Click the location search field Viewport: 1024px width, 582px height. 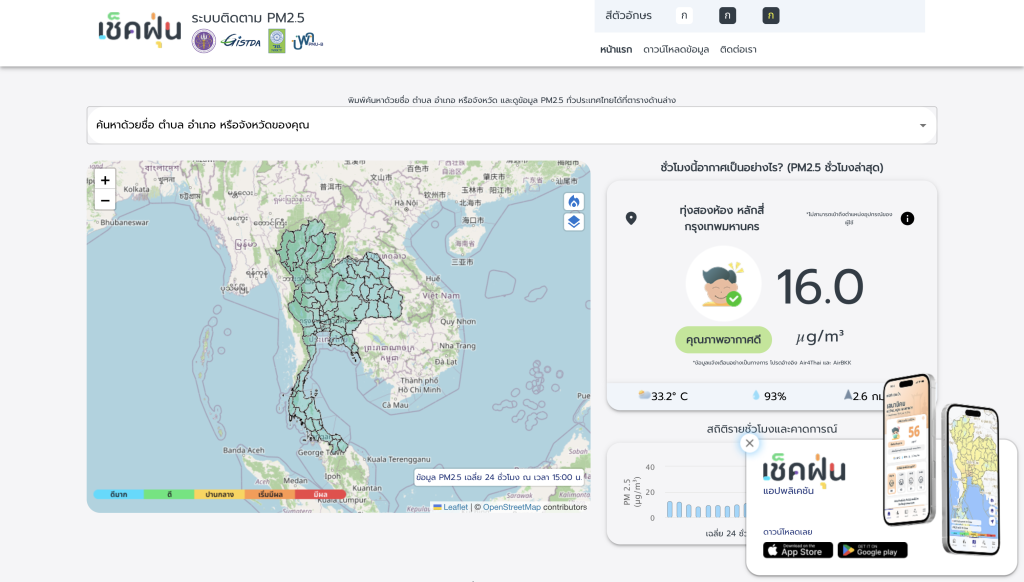tap(511, 125)
